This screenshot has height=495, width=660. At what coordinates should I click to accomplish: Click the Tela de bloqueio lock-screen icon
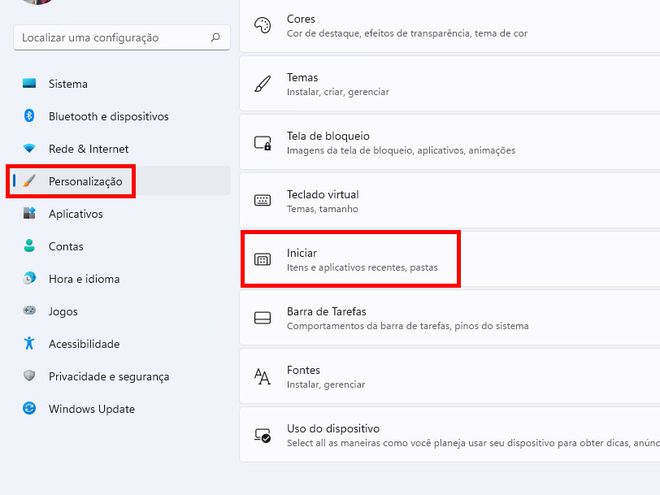263,143
